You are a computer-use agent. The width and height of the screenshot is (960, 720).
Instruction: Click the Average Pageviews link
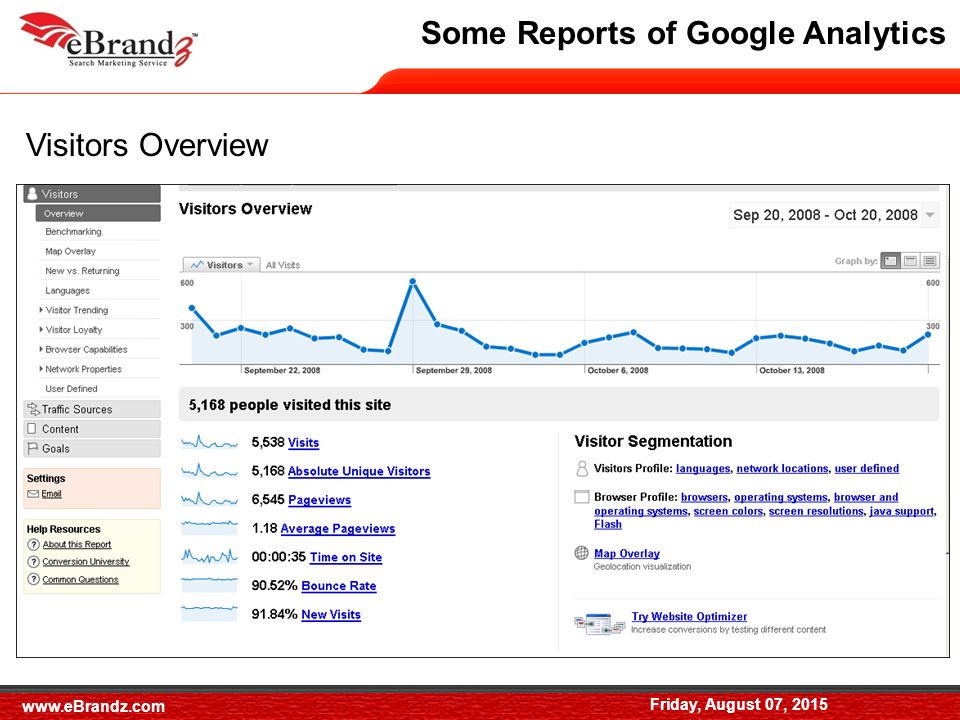click(x=337, y=528)
